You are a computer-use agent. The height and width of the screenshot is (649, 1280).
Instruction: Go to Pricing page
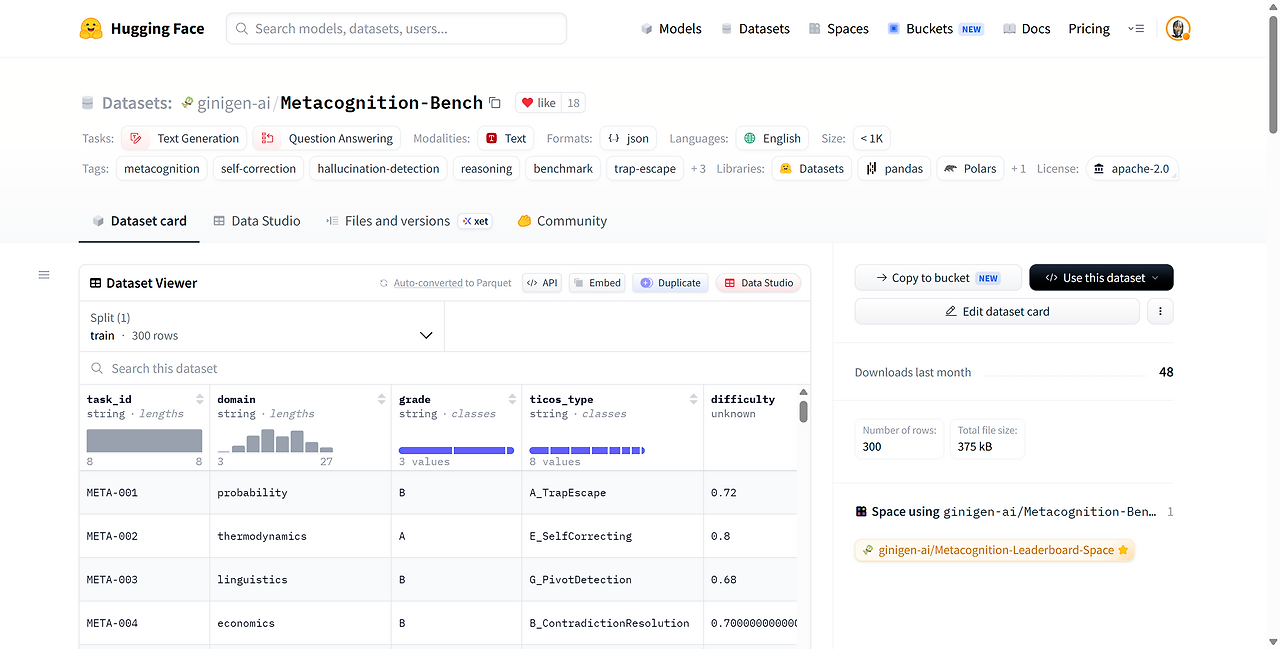click(1089, 29)
